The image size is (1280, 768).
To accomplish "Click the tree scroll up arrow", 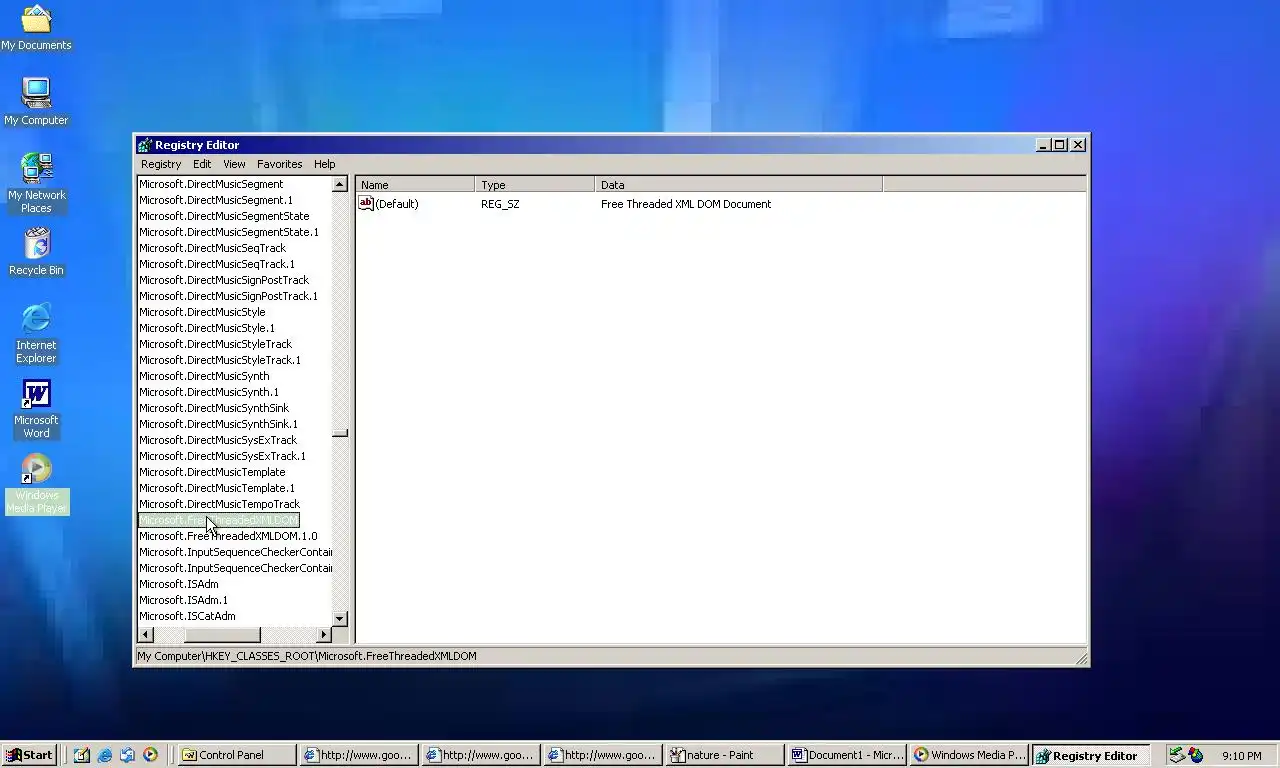I will tap(340, 185).
